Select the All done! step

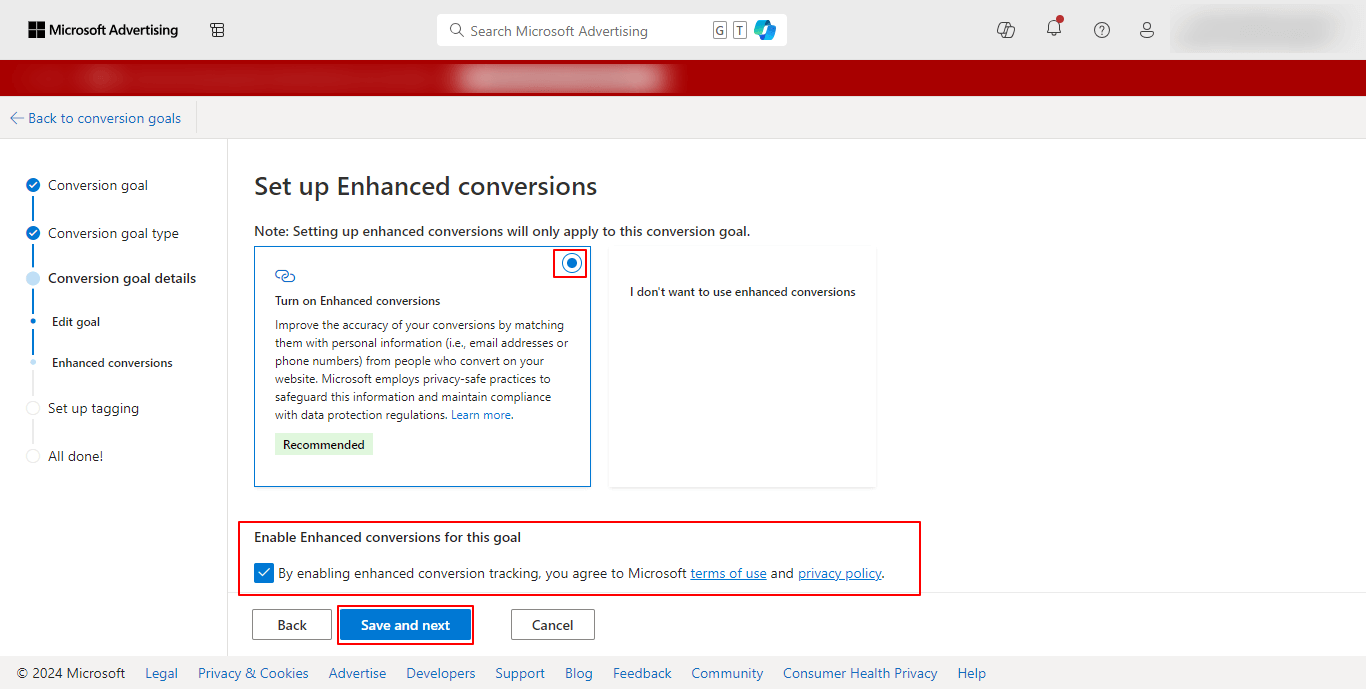pos(75,456)
